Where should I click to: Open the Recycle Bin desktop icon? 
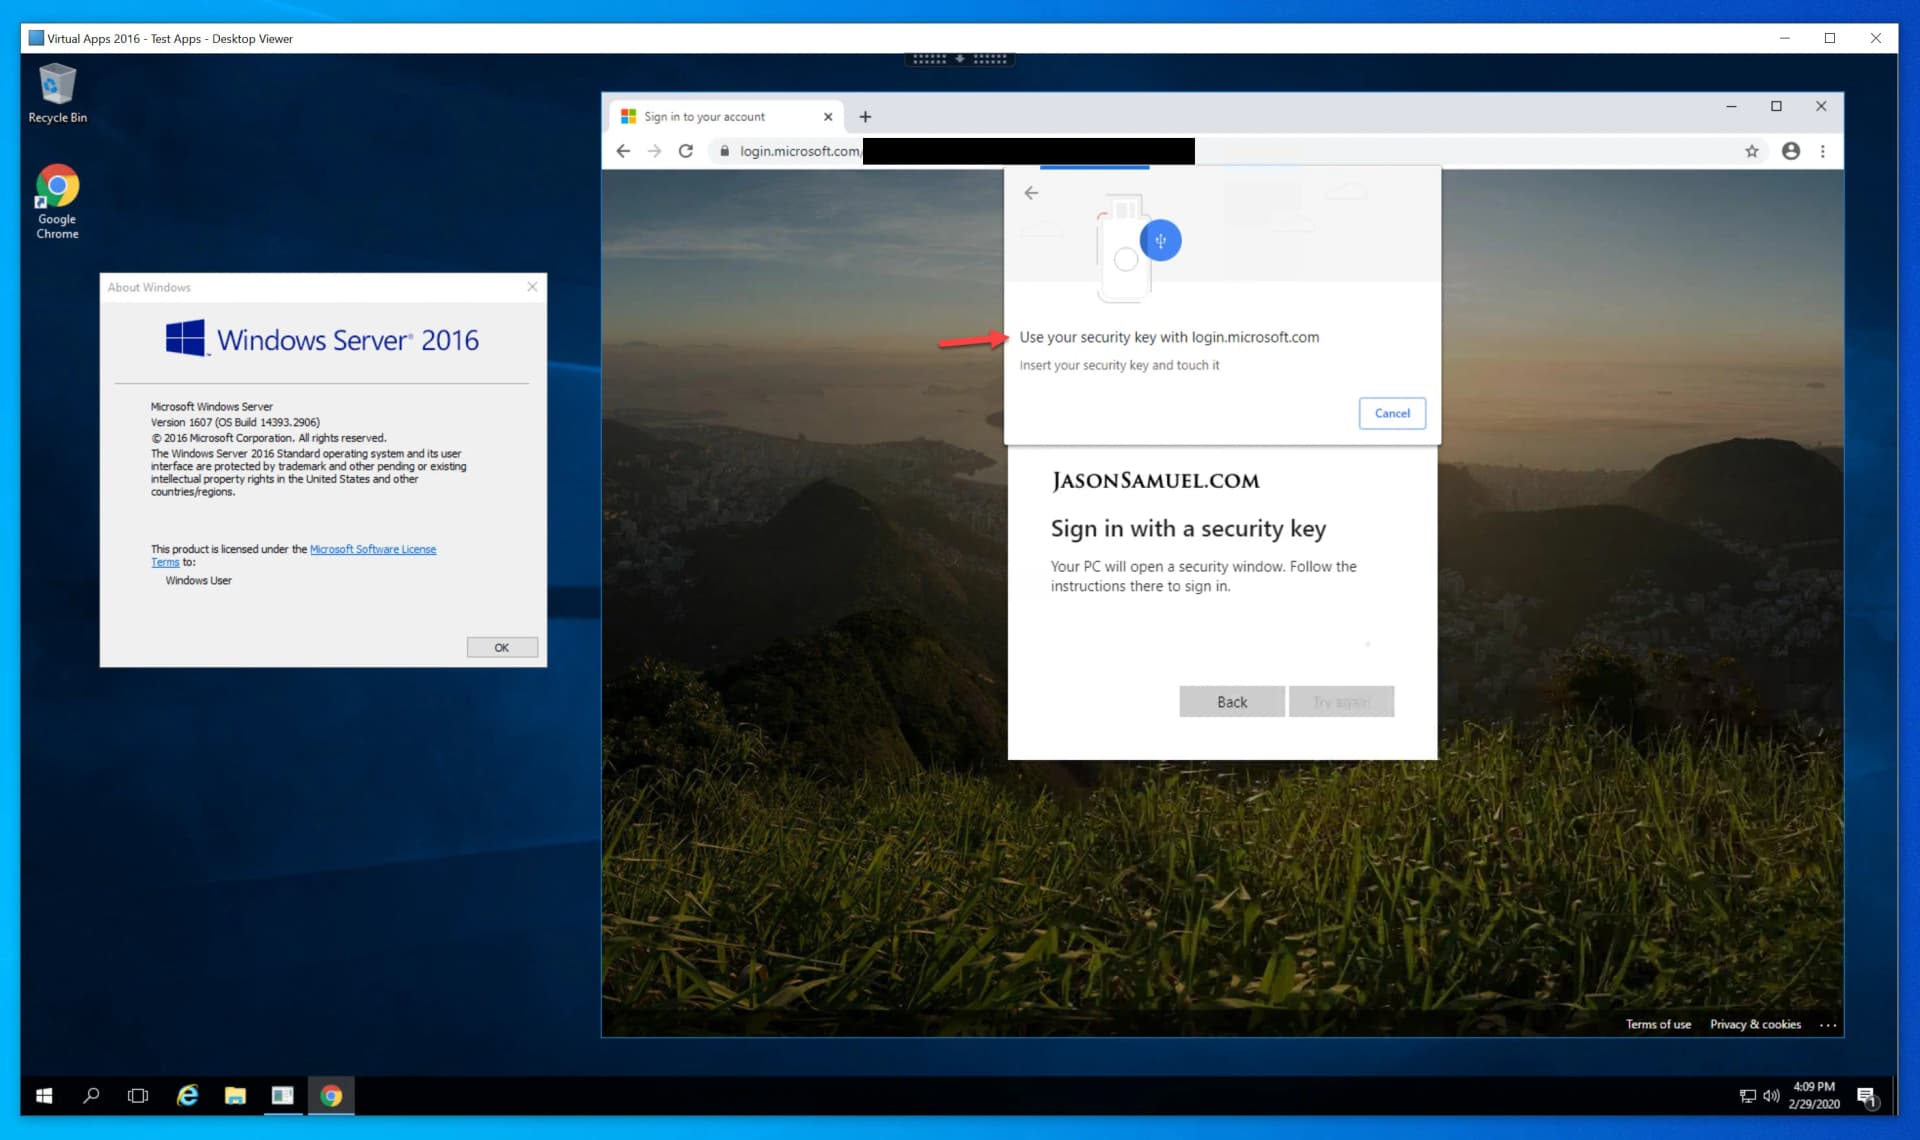pos(57,93)
